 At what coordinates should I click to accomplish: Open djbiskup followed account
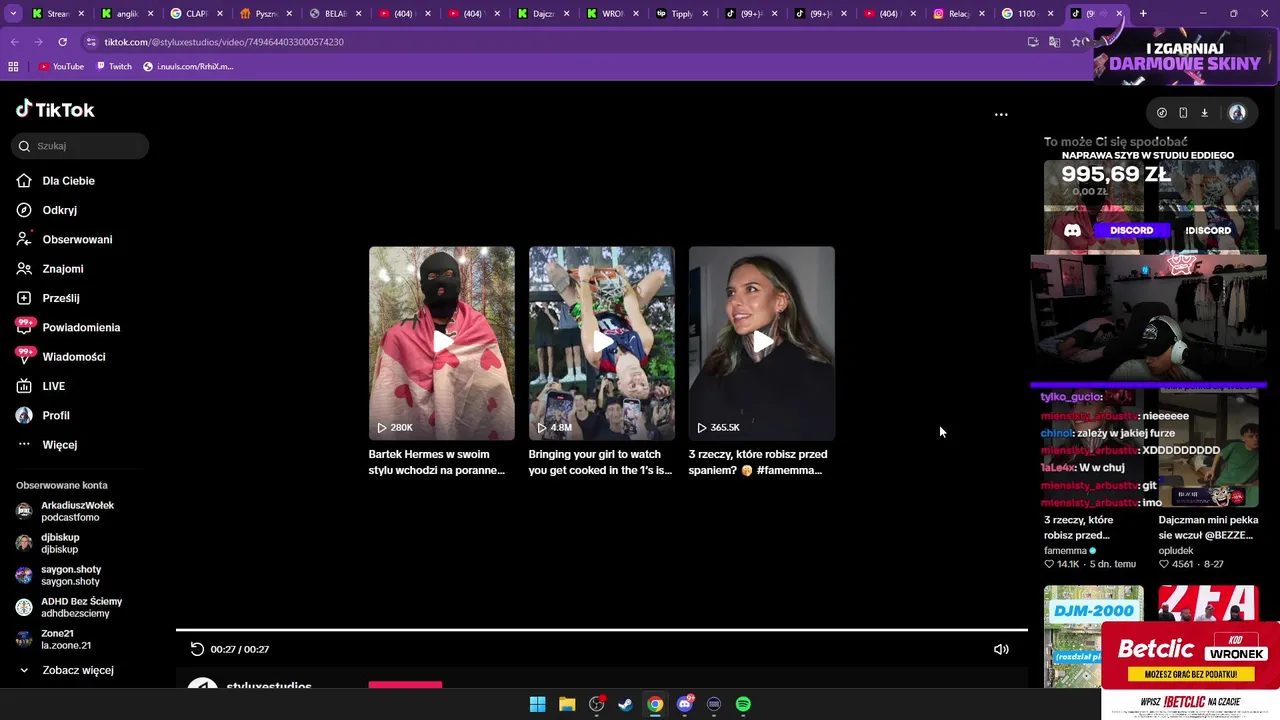[60, 543]
